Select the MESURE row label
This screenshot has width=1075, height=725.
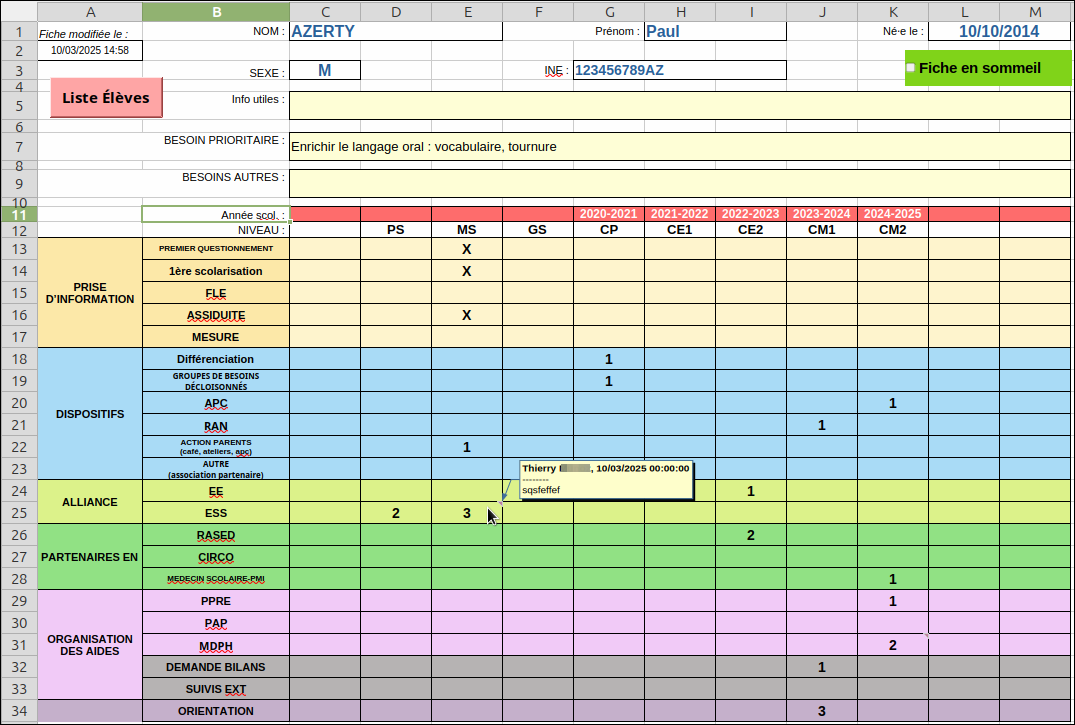[x=216, y=337]
